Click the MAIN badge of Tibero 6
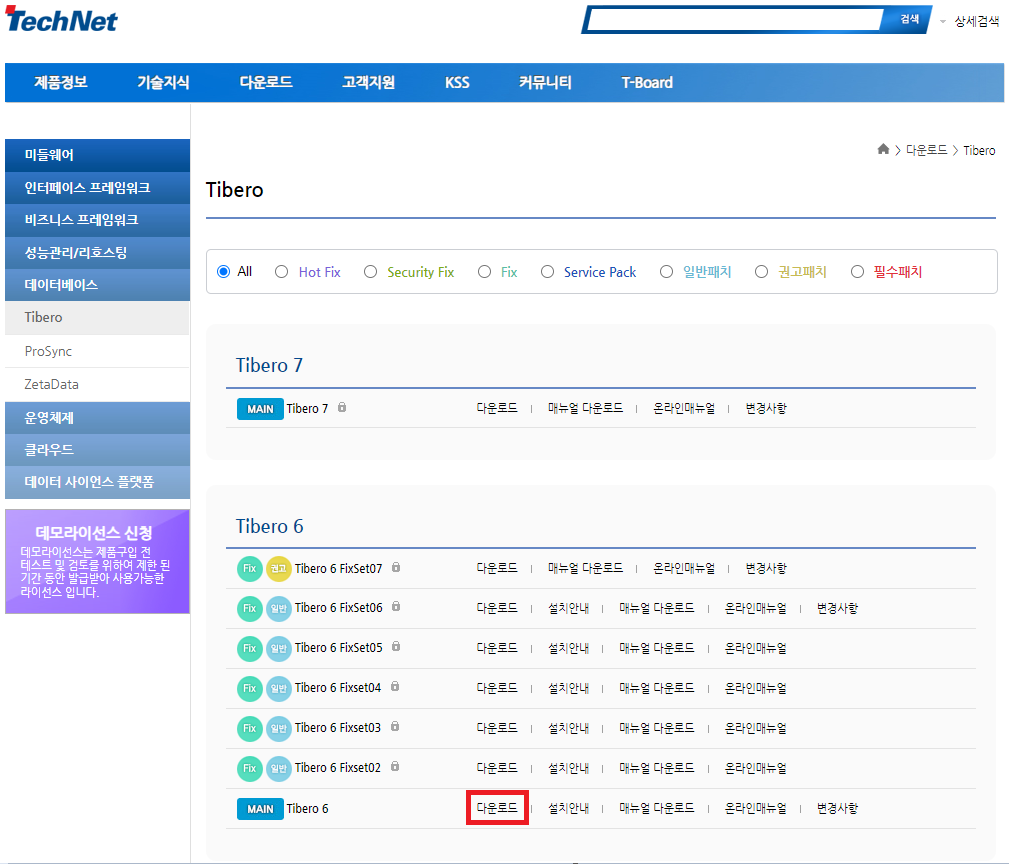 [x=260, y=809]
